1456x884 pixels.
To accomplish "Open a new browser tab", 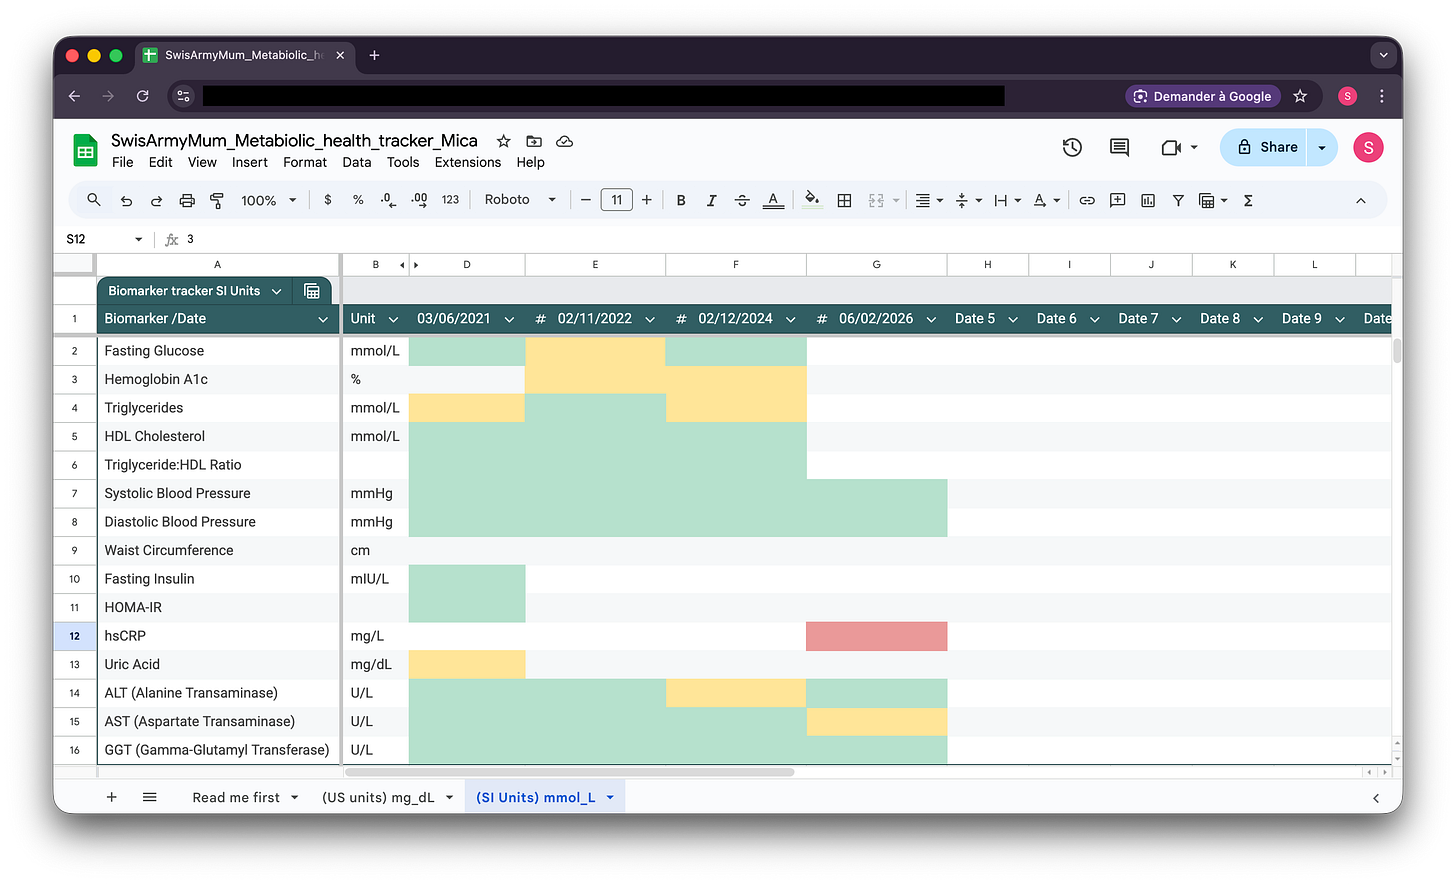I will pos(374,55).
